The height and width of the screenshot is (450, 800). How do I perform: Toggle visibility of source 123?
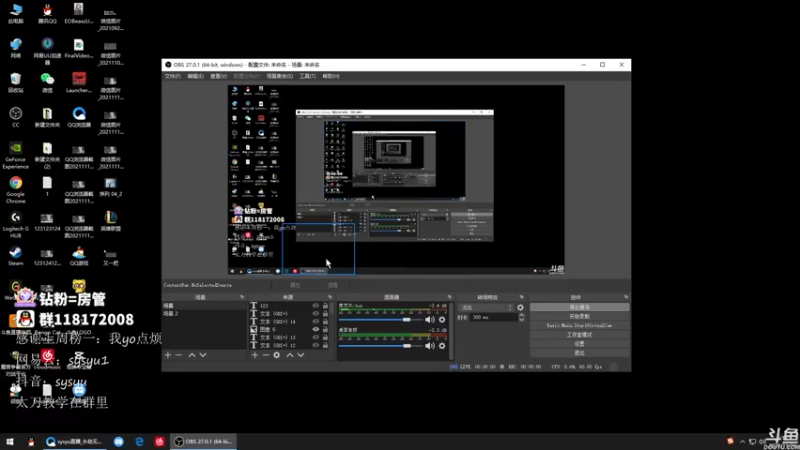point(316,306)
